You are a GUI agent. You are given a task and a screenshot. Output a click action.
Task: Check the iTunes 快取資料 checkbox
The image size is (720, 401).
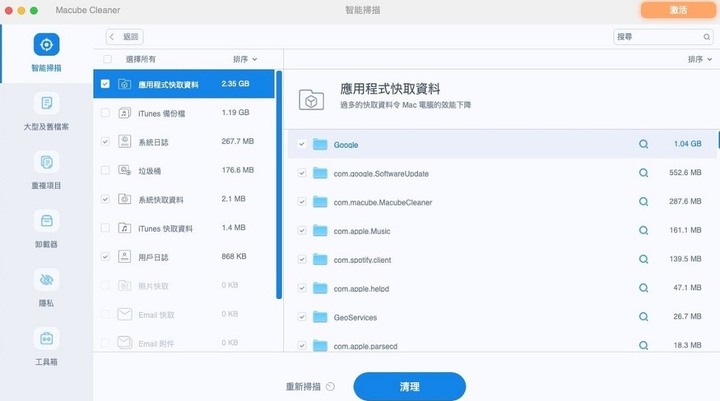(x=105, y=228)
